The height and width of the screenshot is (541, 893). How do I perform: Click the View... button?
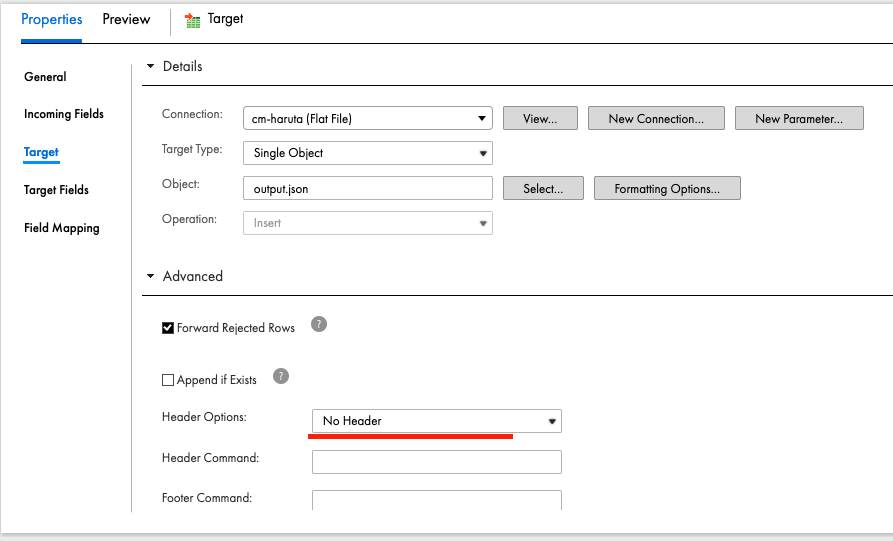[x=540, y=118]
